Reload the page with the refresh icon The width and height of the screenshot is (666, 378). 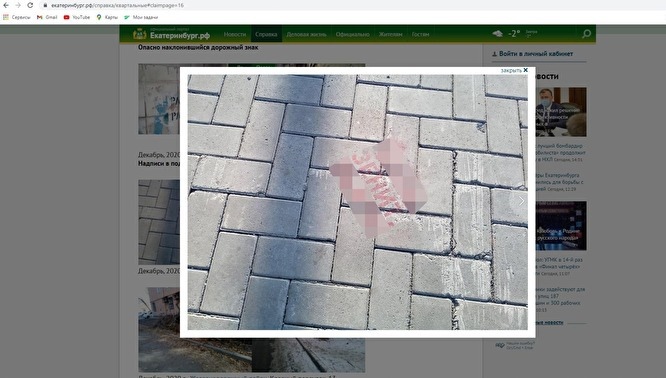coord(30,6)
